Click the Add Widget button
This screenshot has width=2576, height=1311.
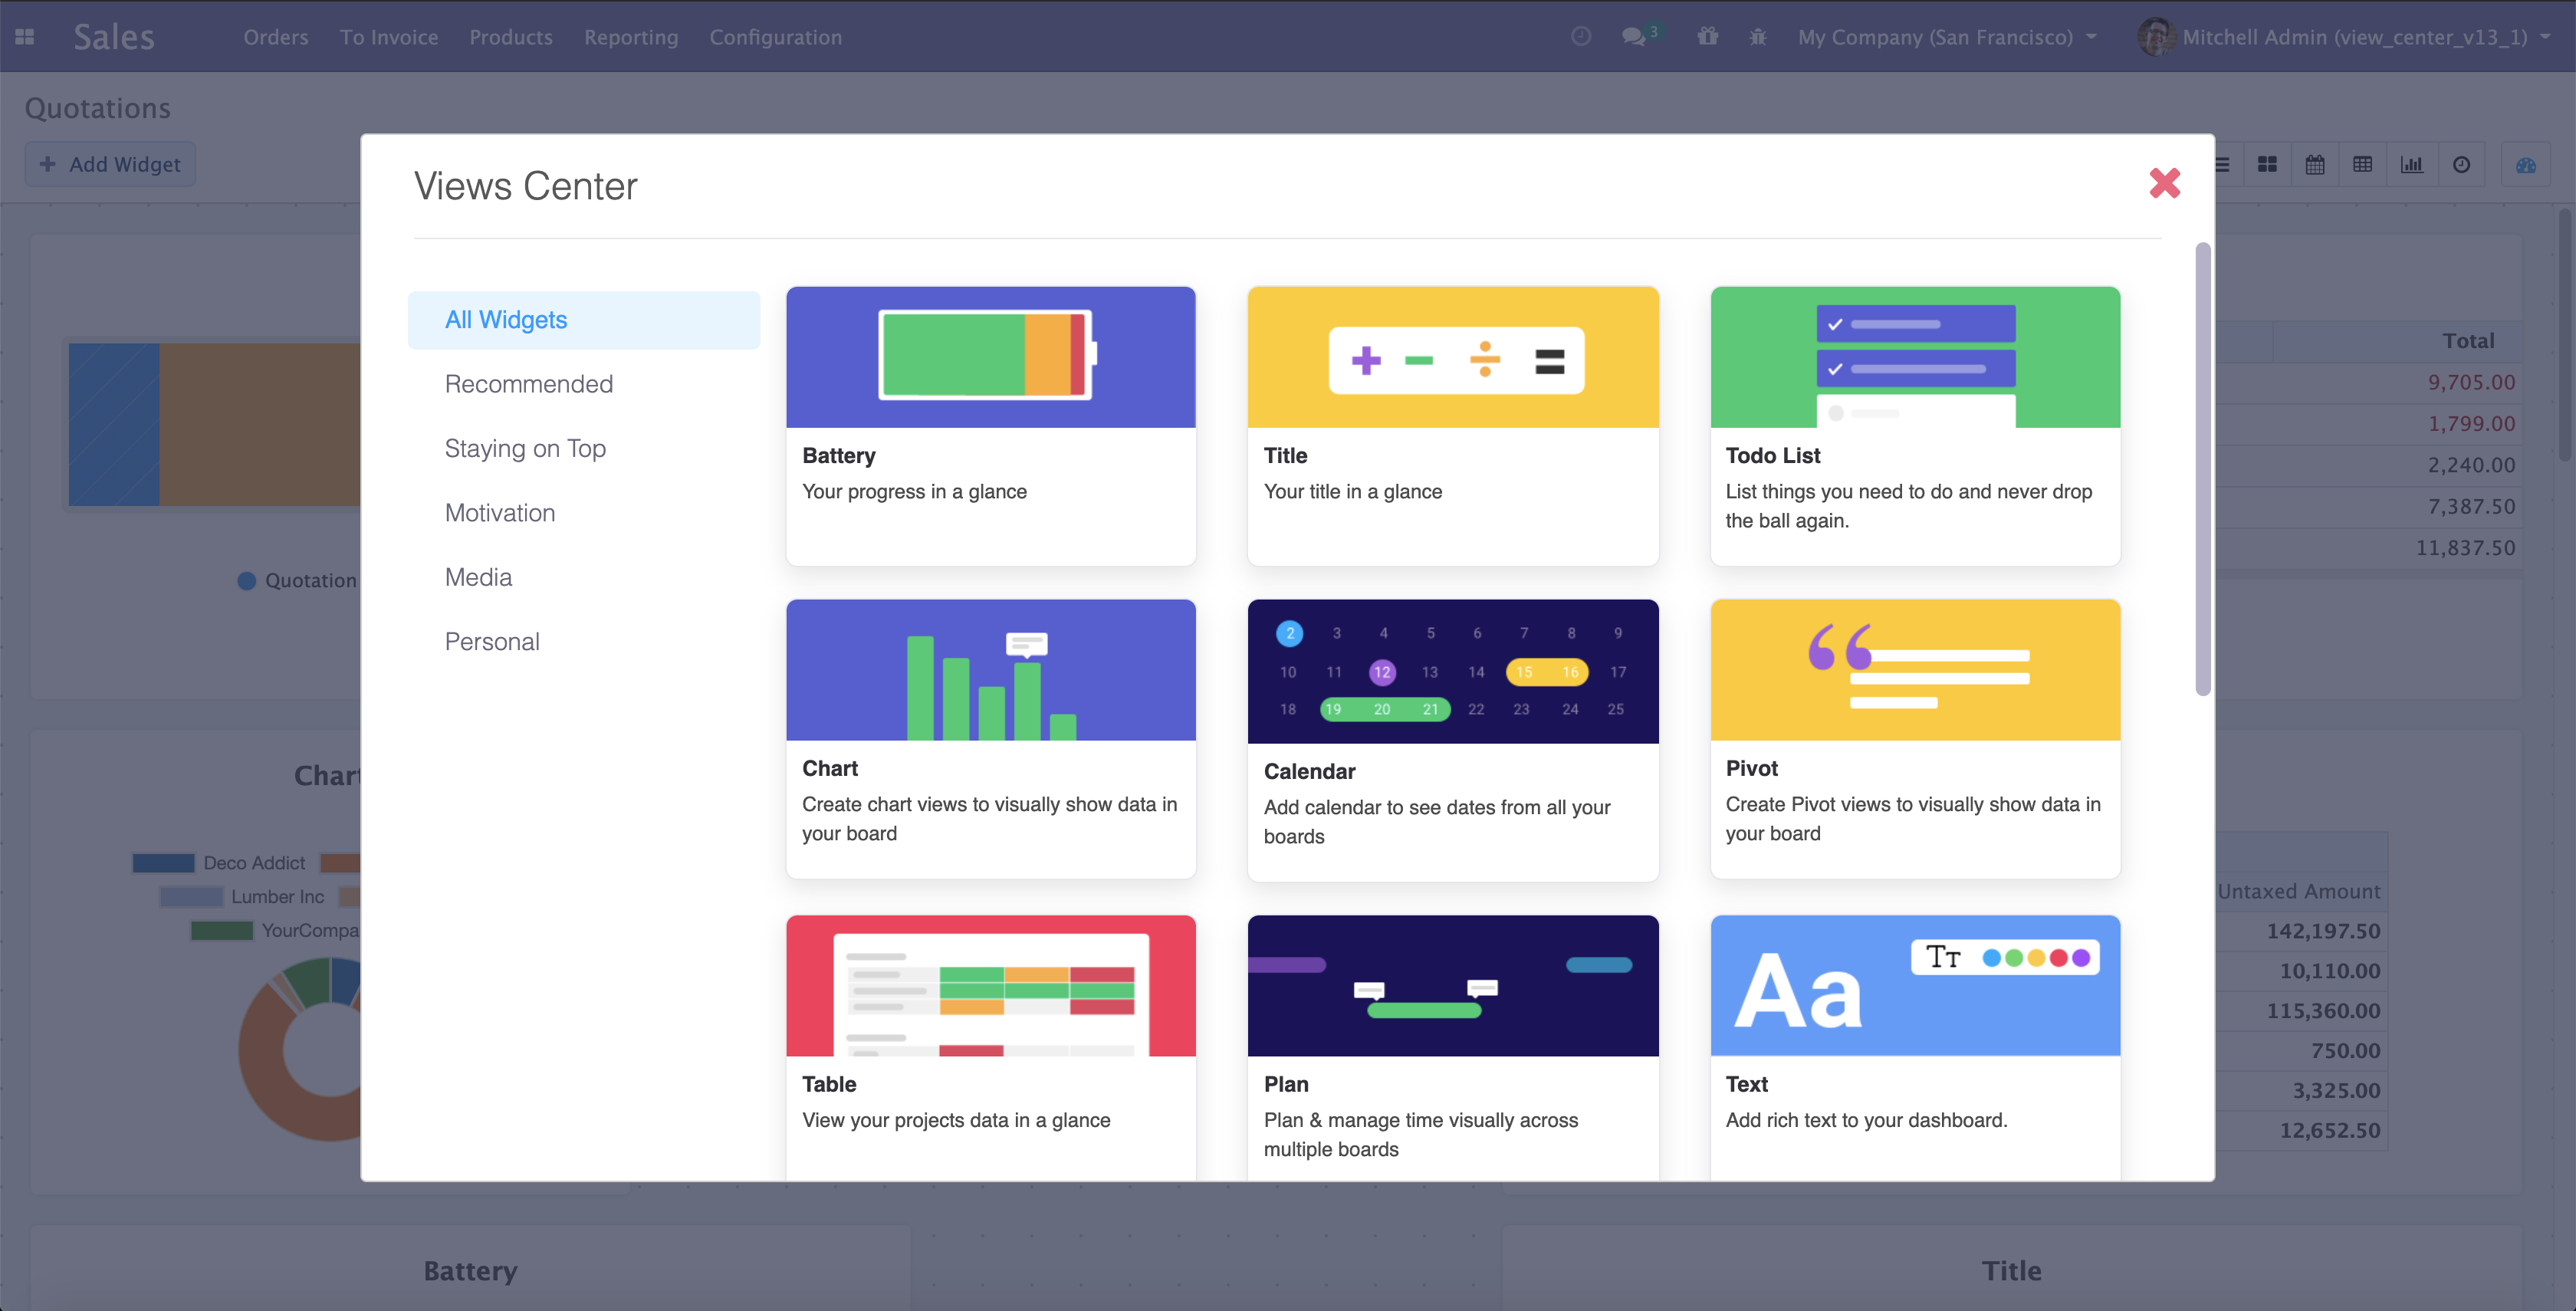[x=110, y=165]
